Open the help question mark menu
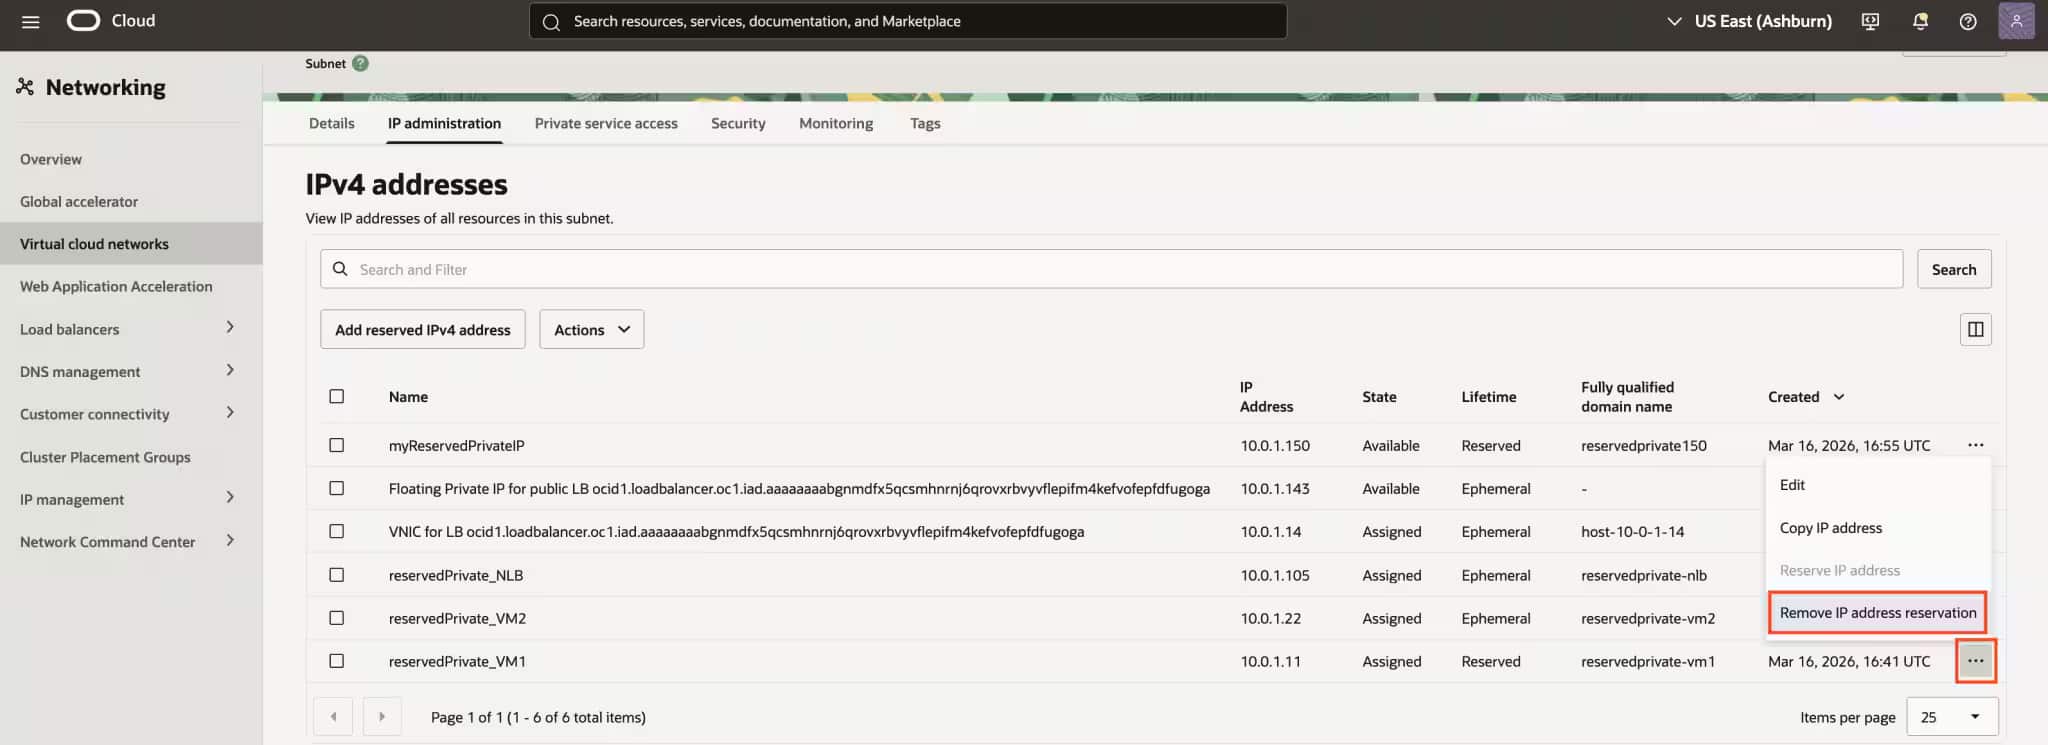The image size is (2048, 745). click(1968, 21)
